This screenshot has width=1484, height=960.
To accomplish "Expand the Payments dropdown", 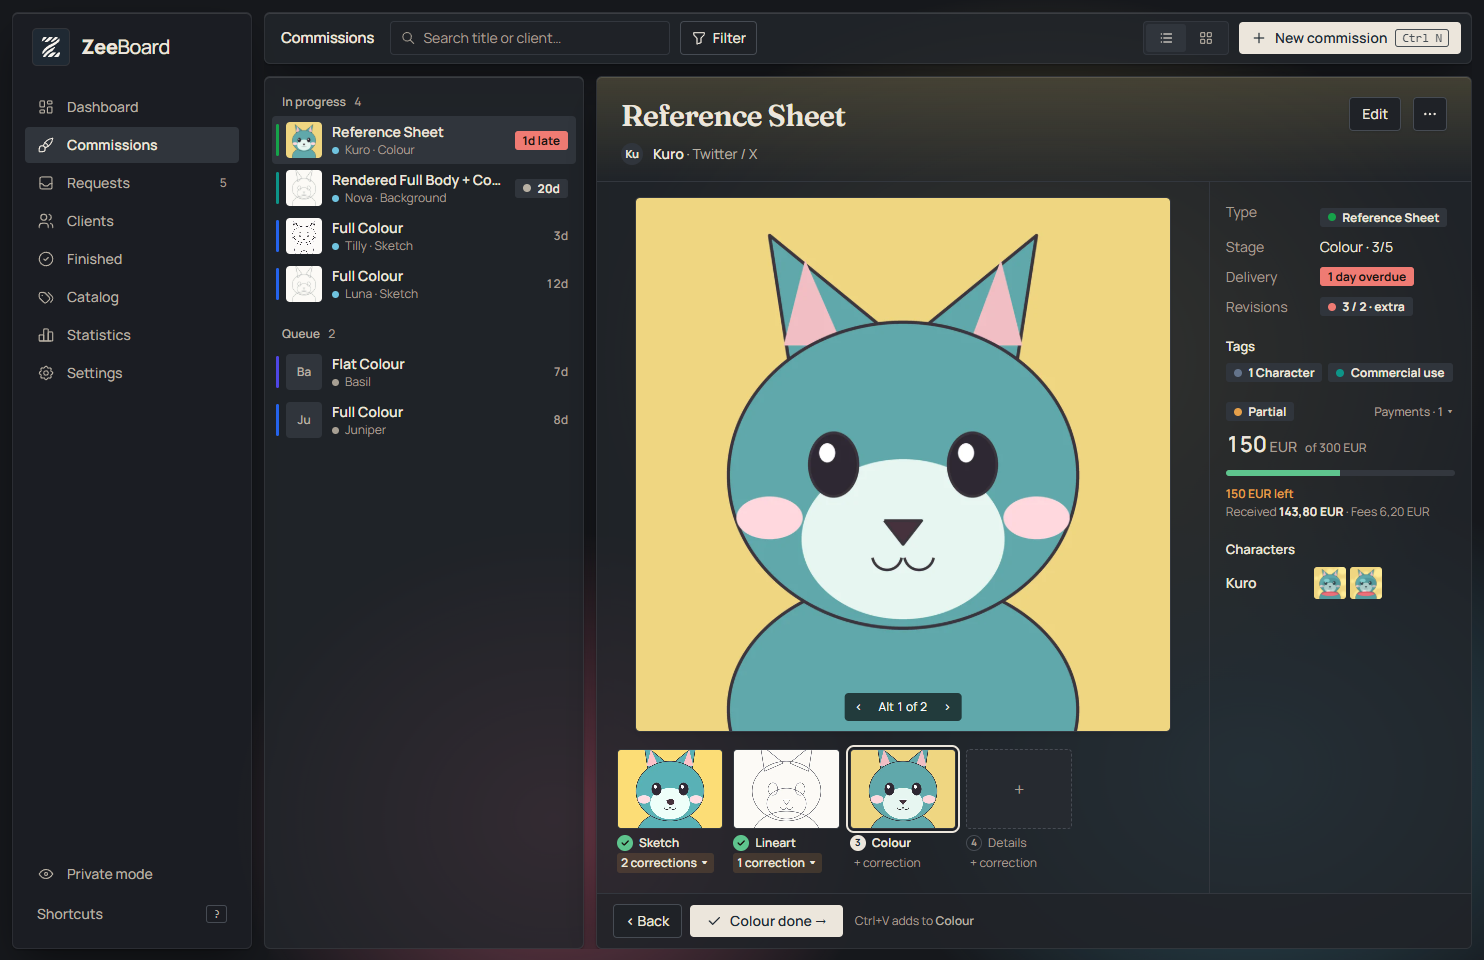I will coord(1413,412).
